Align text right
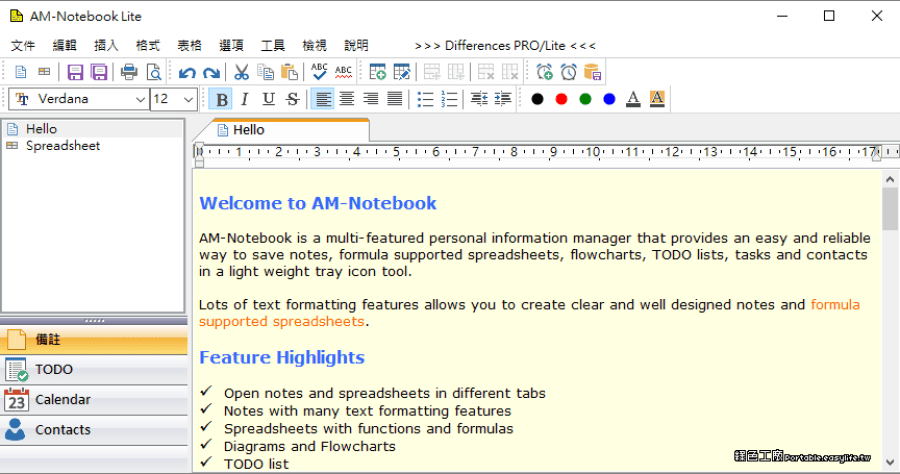Image resolution: width=900 pixels, height=474 pixels. click(x=371, y=99)
